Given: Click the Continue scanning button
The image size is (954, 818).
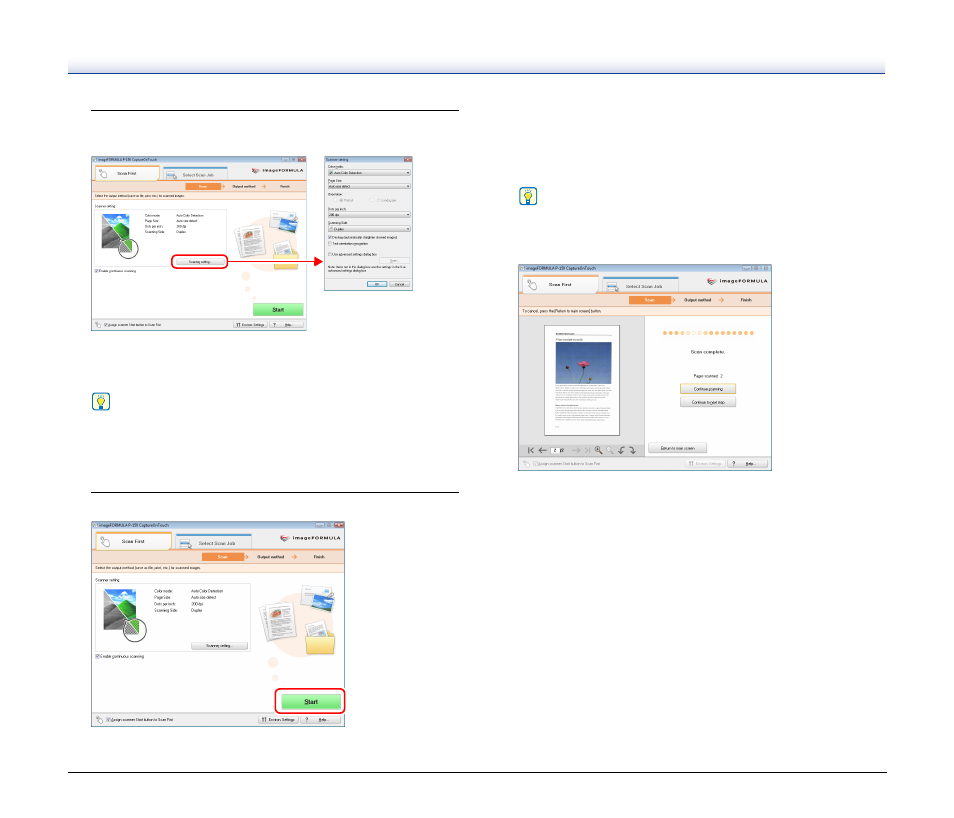Looking at the screenshot, I should point(708,389).
